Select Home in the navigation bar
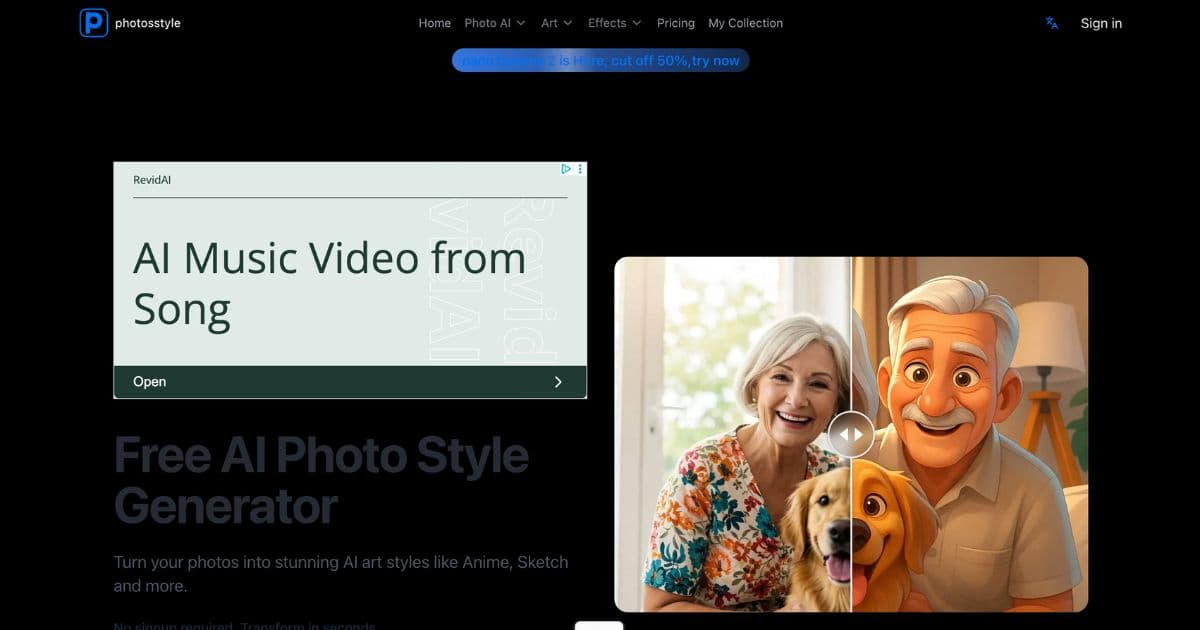 point(434,22)
